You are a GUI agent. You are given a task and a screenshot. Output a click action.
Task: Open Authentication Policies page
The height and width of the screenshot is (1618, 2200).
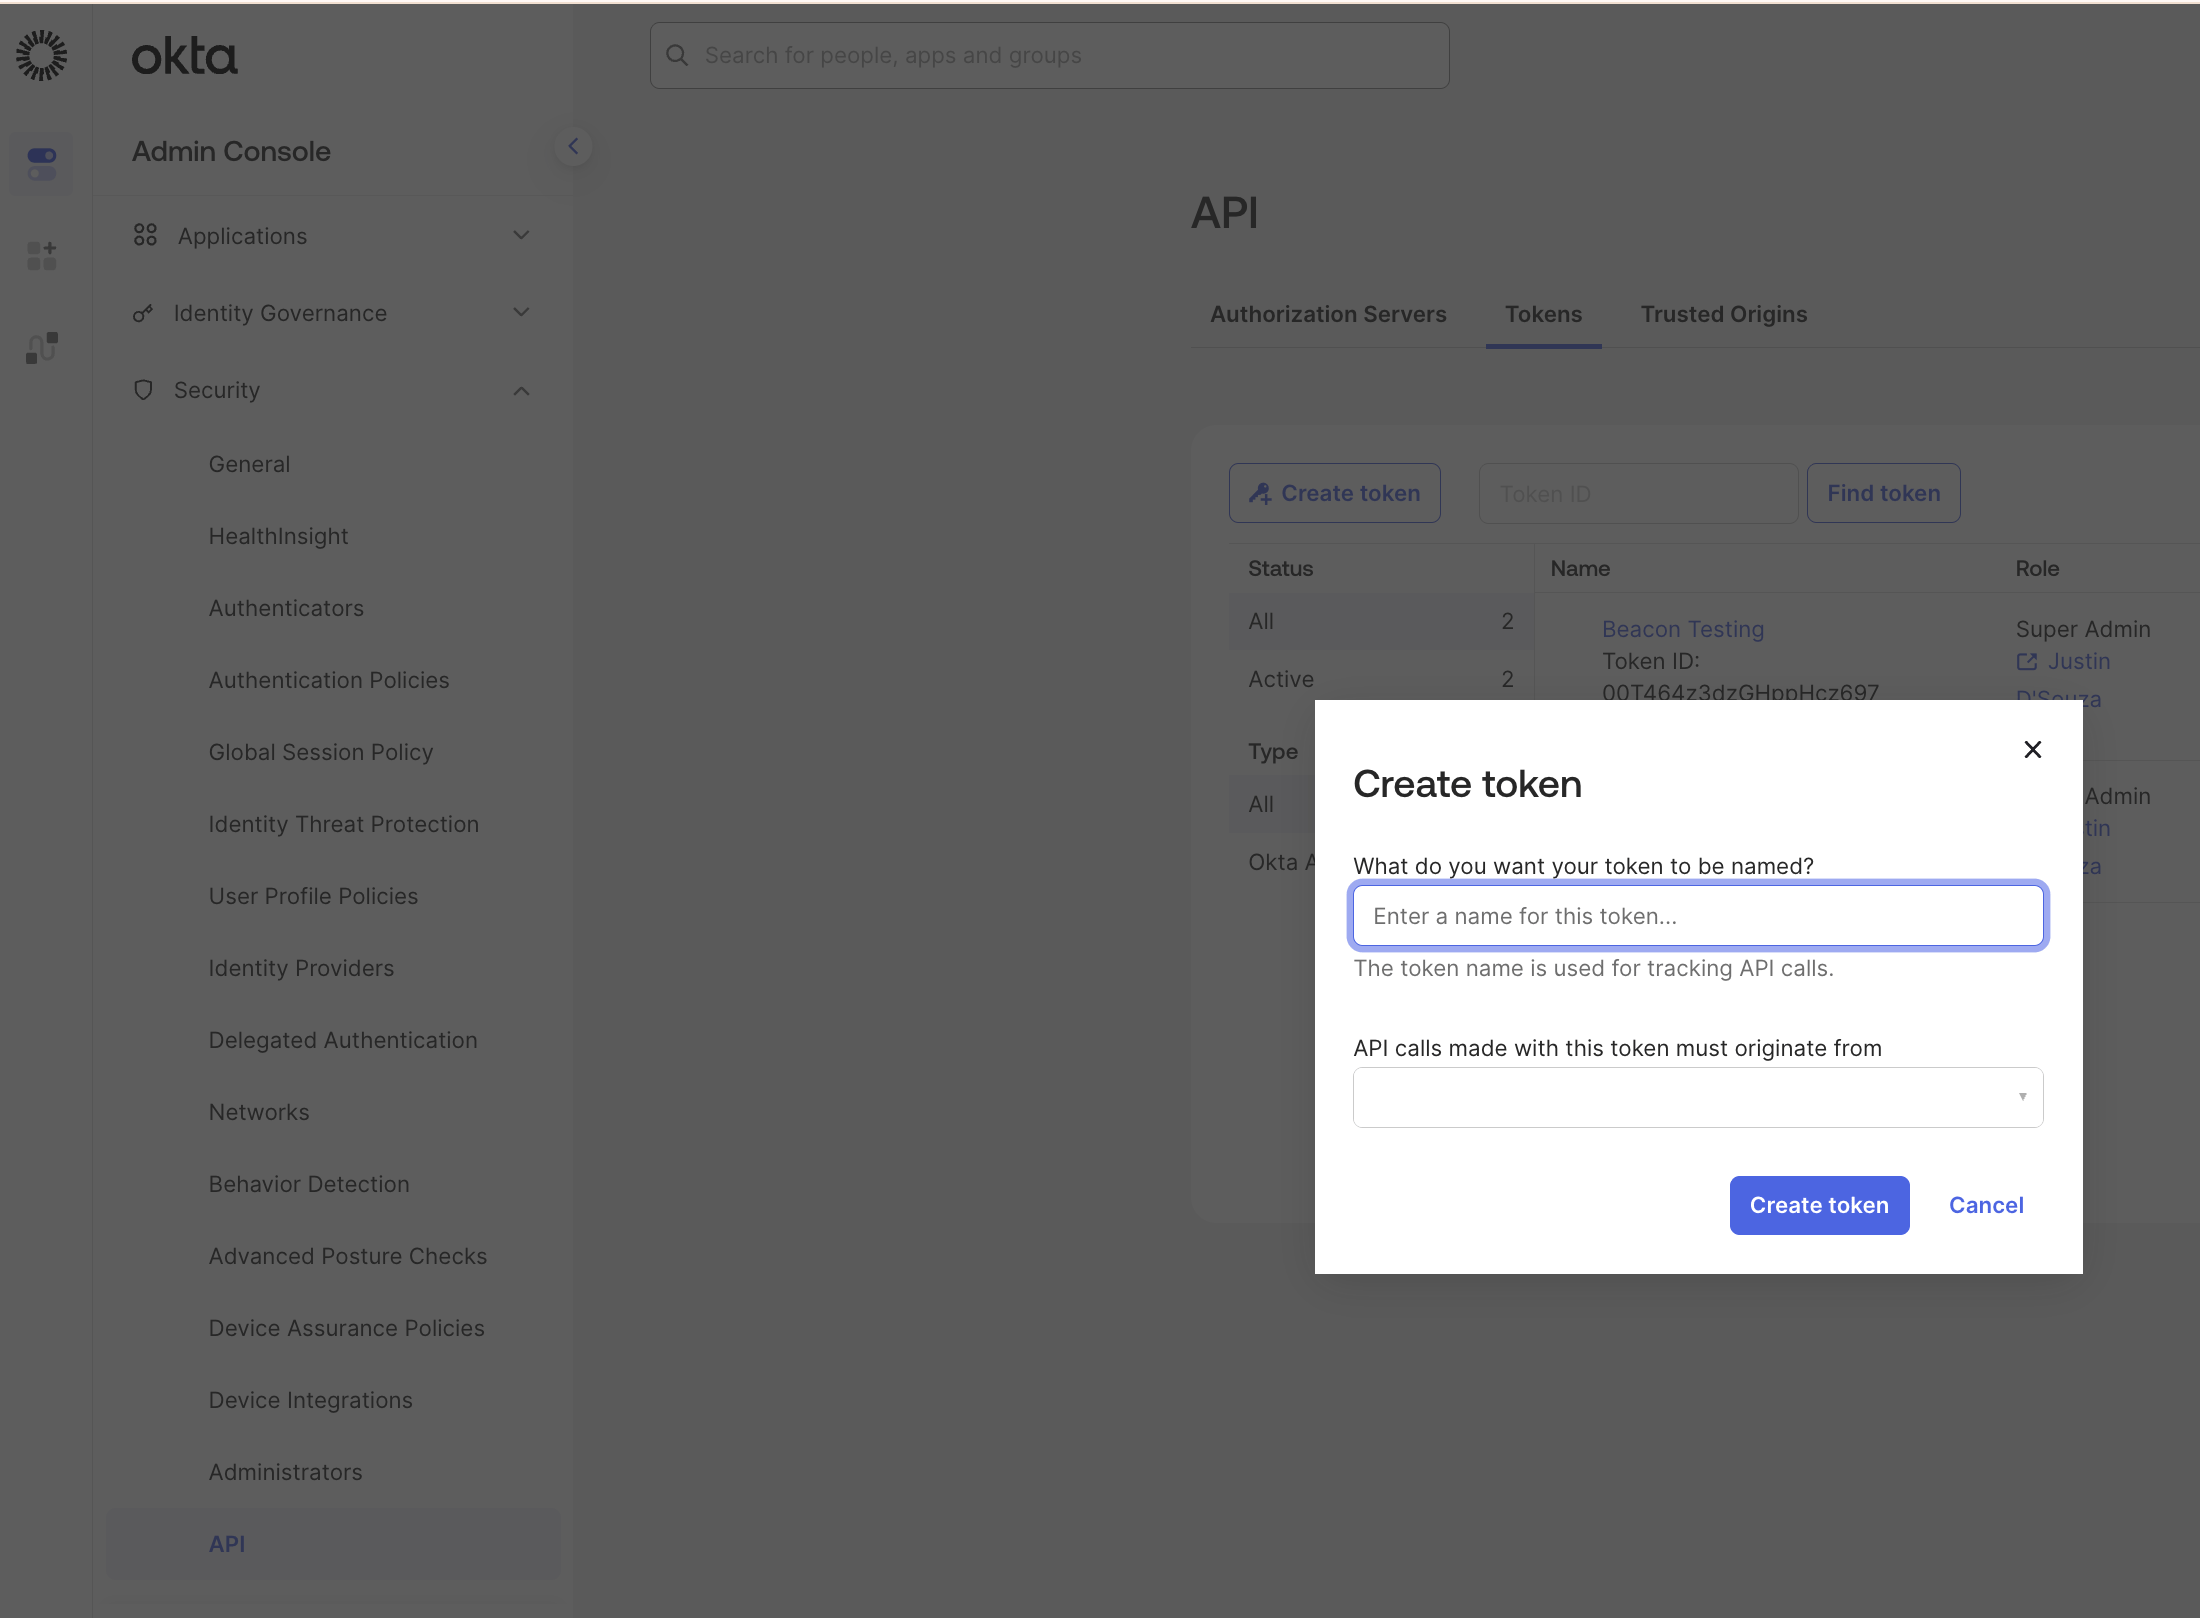coord(329,680)
